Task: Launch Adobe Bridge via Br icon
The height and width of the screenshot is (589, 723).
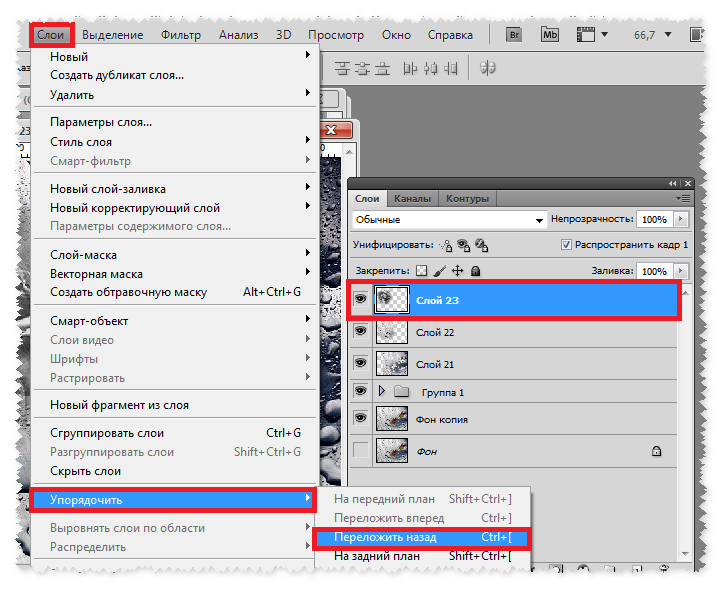Action: pos(514,35)
